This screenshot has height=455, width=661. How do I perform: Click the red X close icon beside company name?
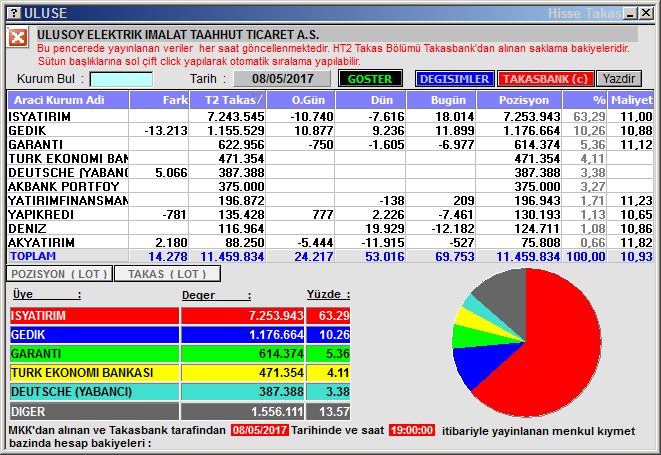tap(18, 38)
